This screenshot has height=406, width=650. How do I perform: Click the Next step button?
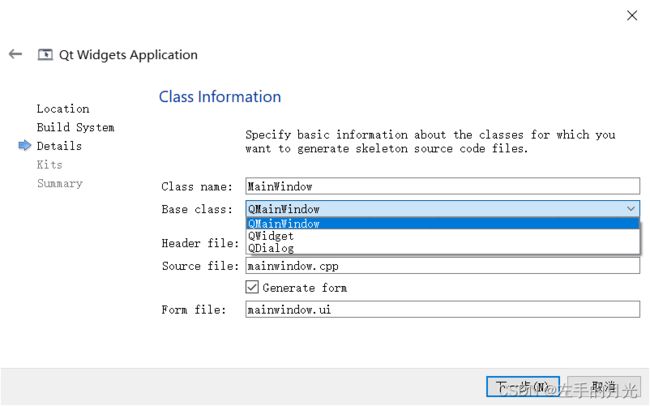click(523, 387)
